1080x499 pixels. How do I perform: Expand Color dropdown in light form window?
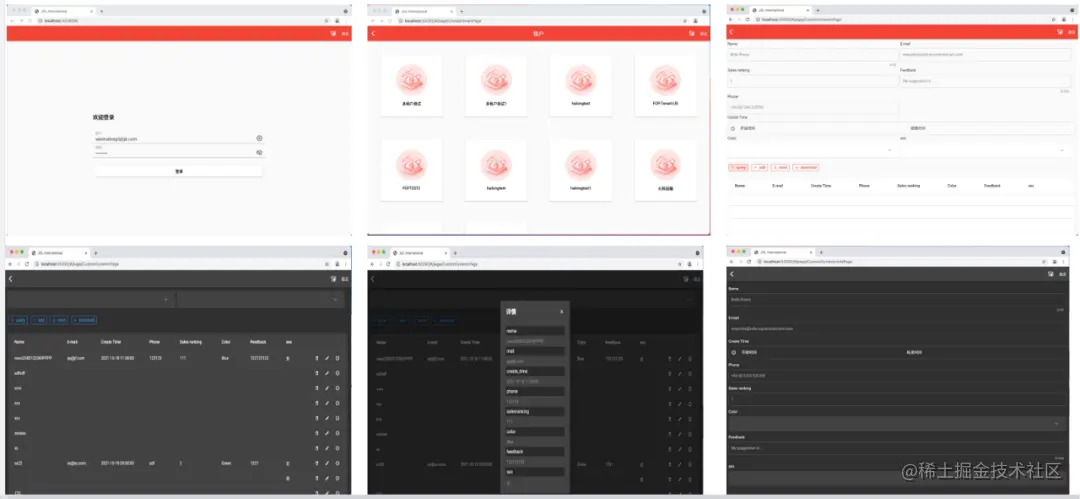812,149
